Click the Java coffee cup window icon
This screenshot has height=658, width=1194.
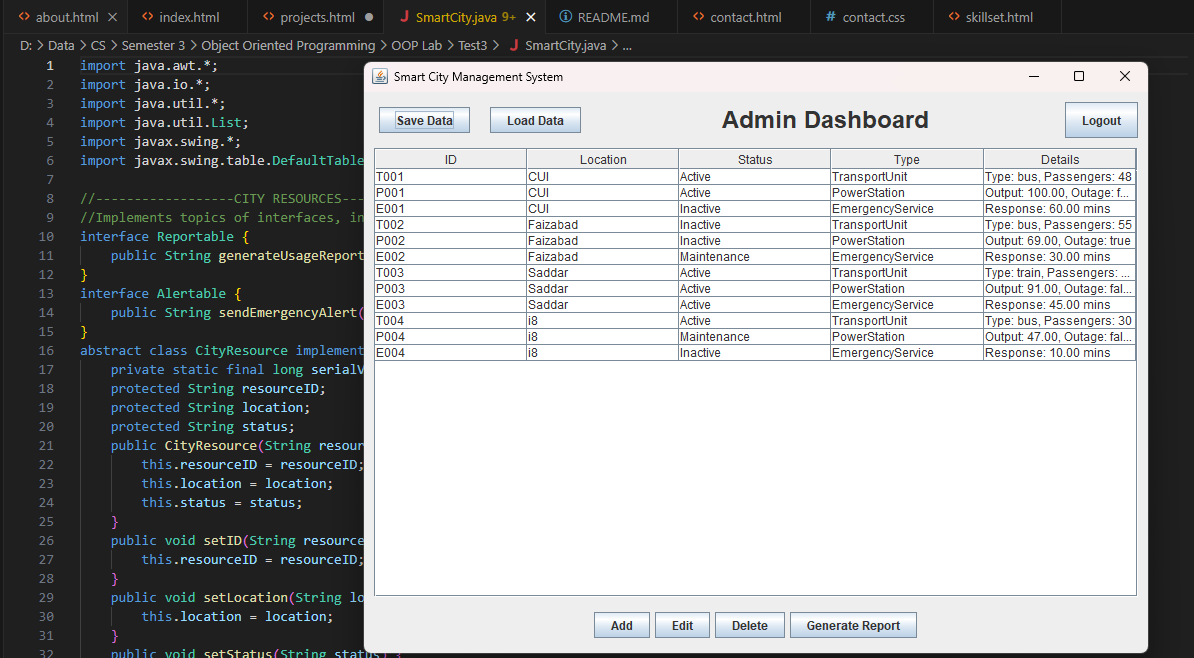pyautogui.click(x=379, y=76)
